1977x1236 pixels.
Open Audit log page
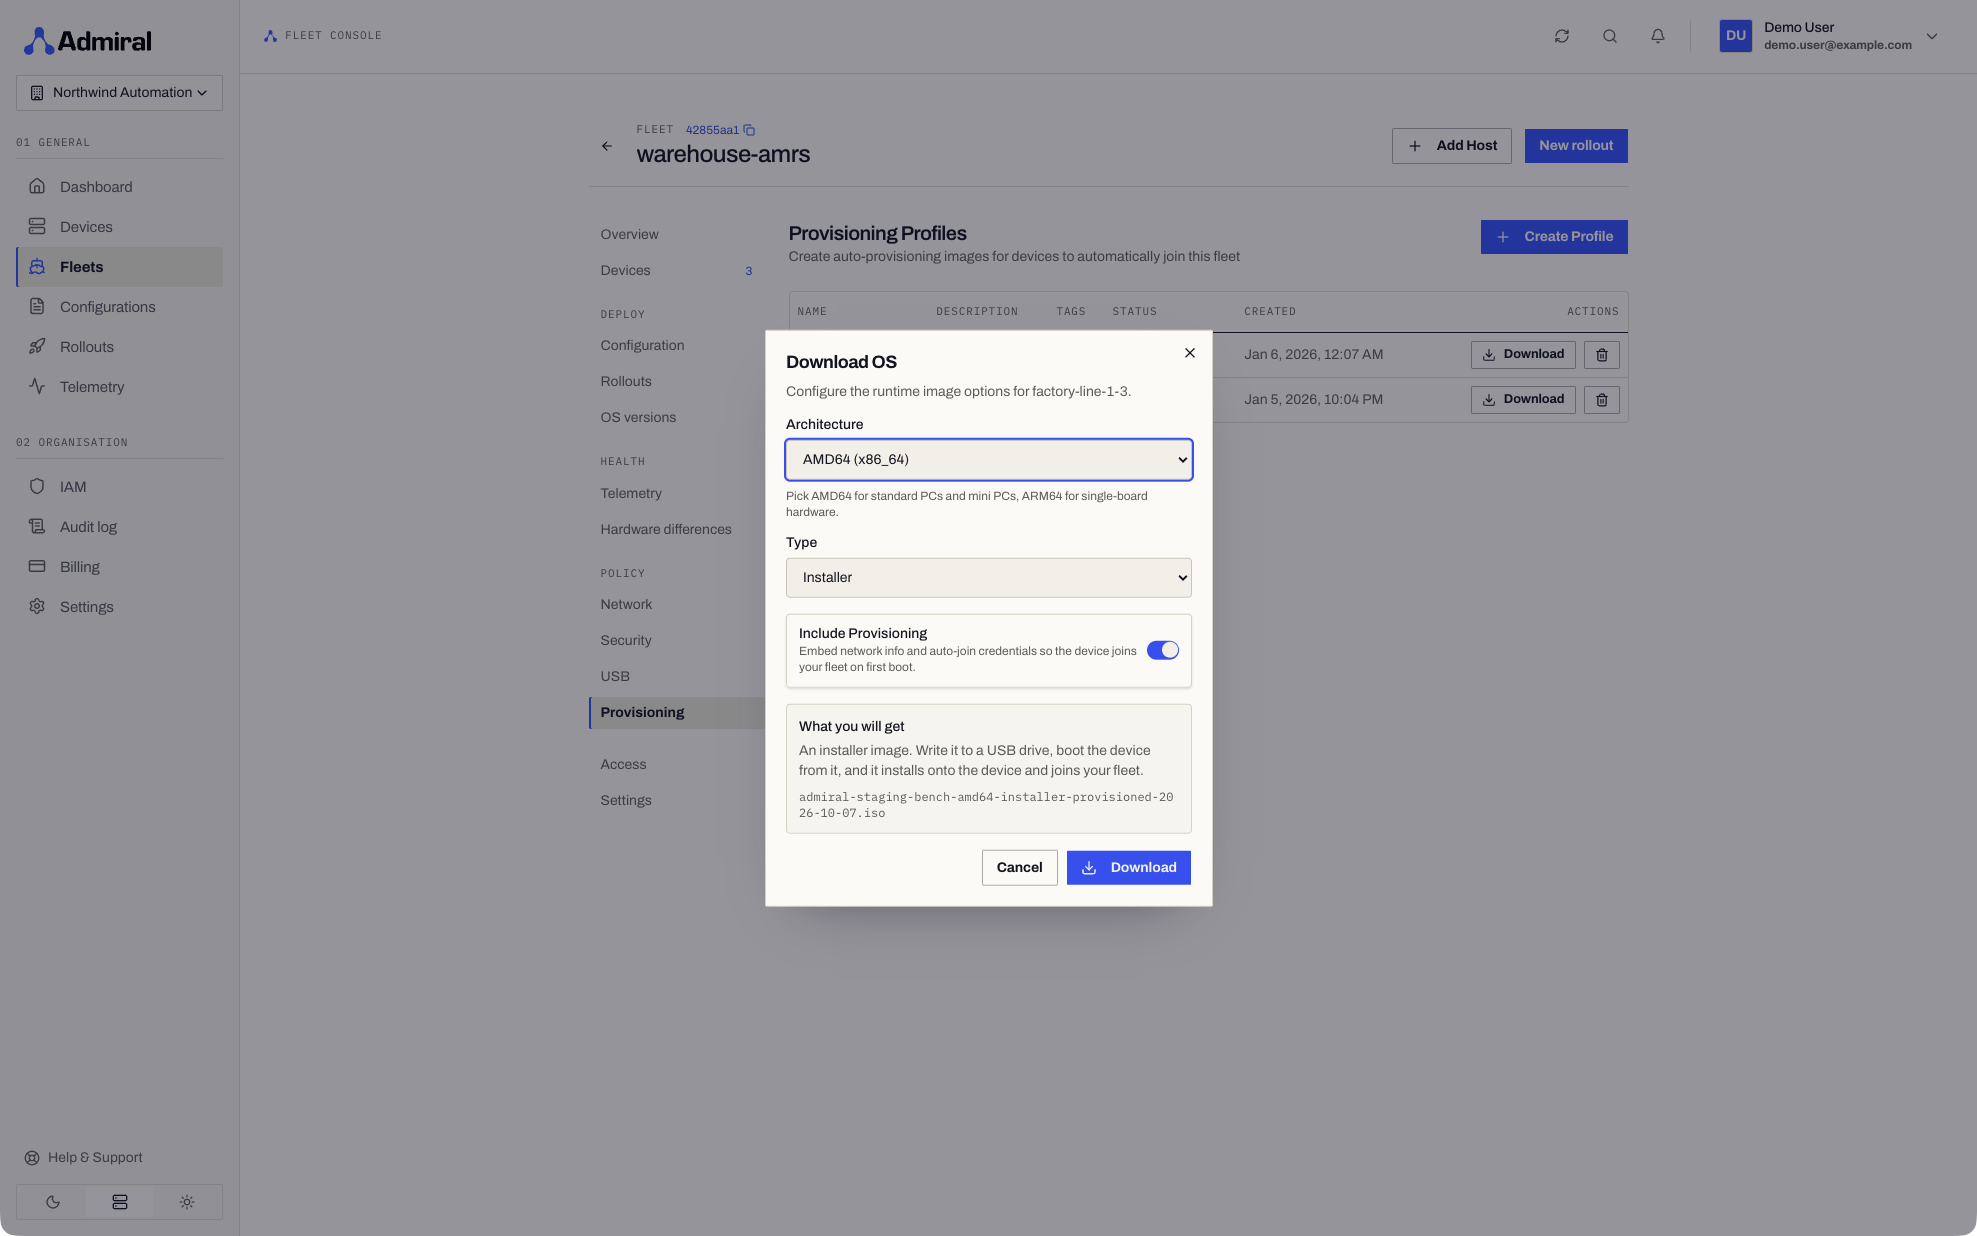coord(120,527)
